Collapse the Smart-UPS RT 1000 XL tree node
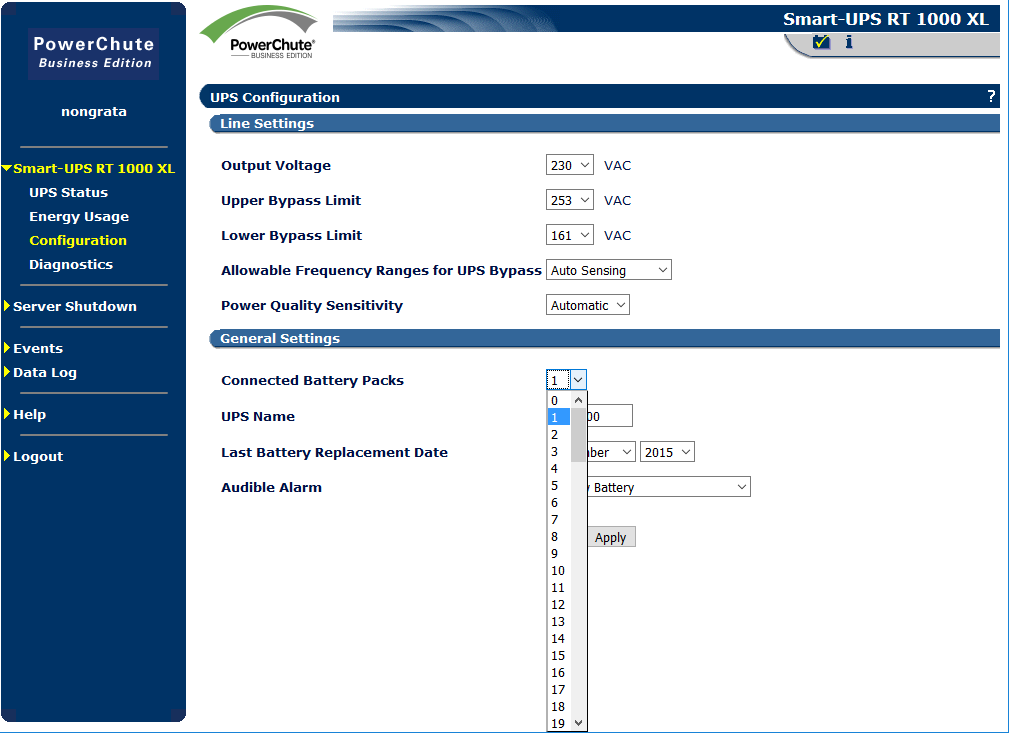 point(7,169)
